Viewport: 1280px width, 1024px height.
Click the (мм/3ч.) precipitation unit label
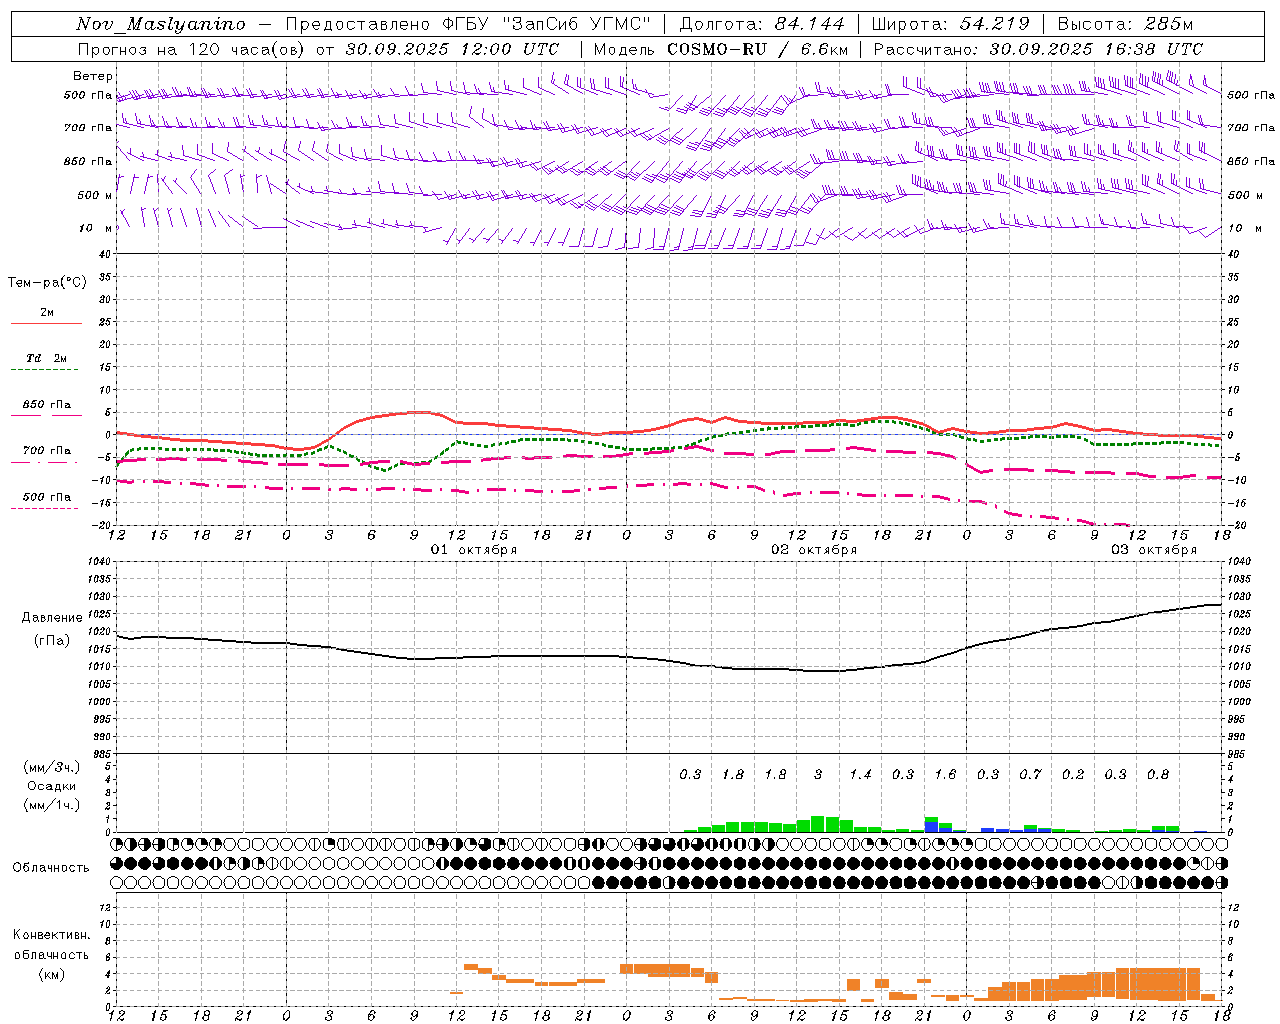click(x=52, y=767)
